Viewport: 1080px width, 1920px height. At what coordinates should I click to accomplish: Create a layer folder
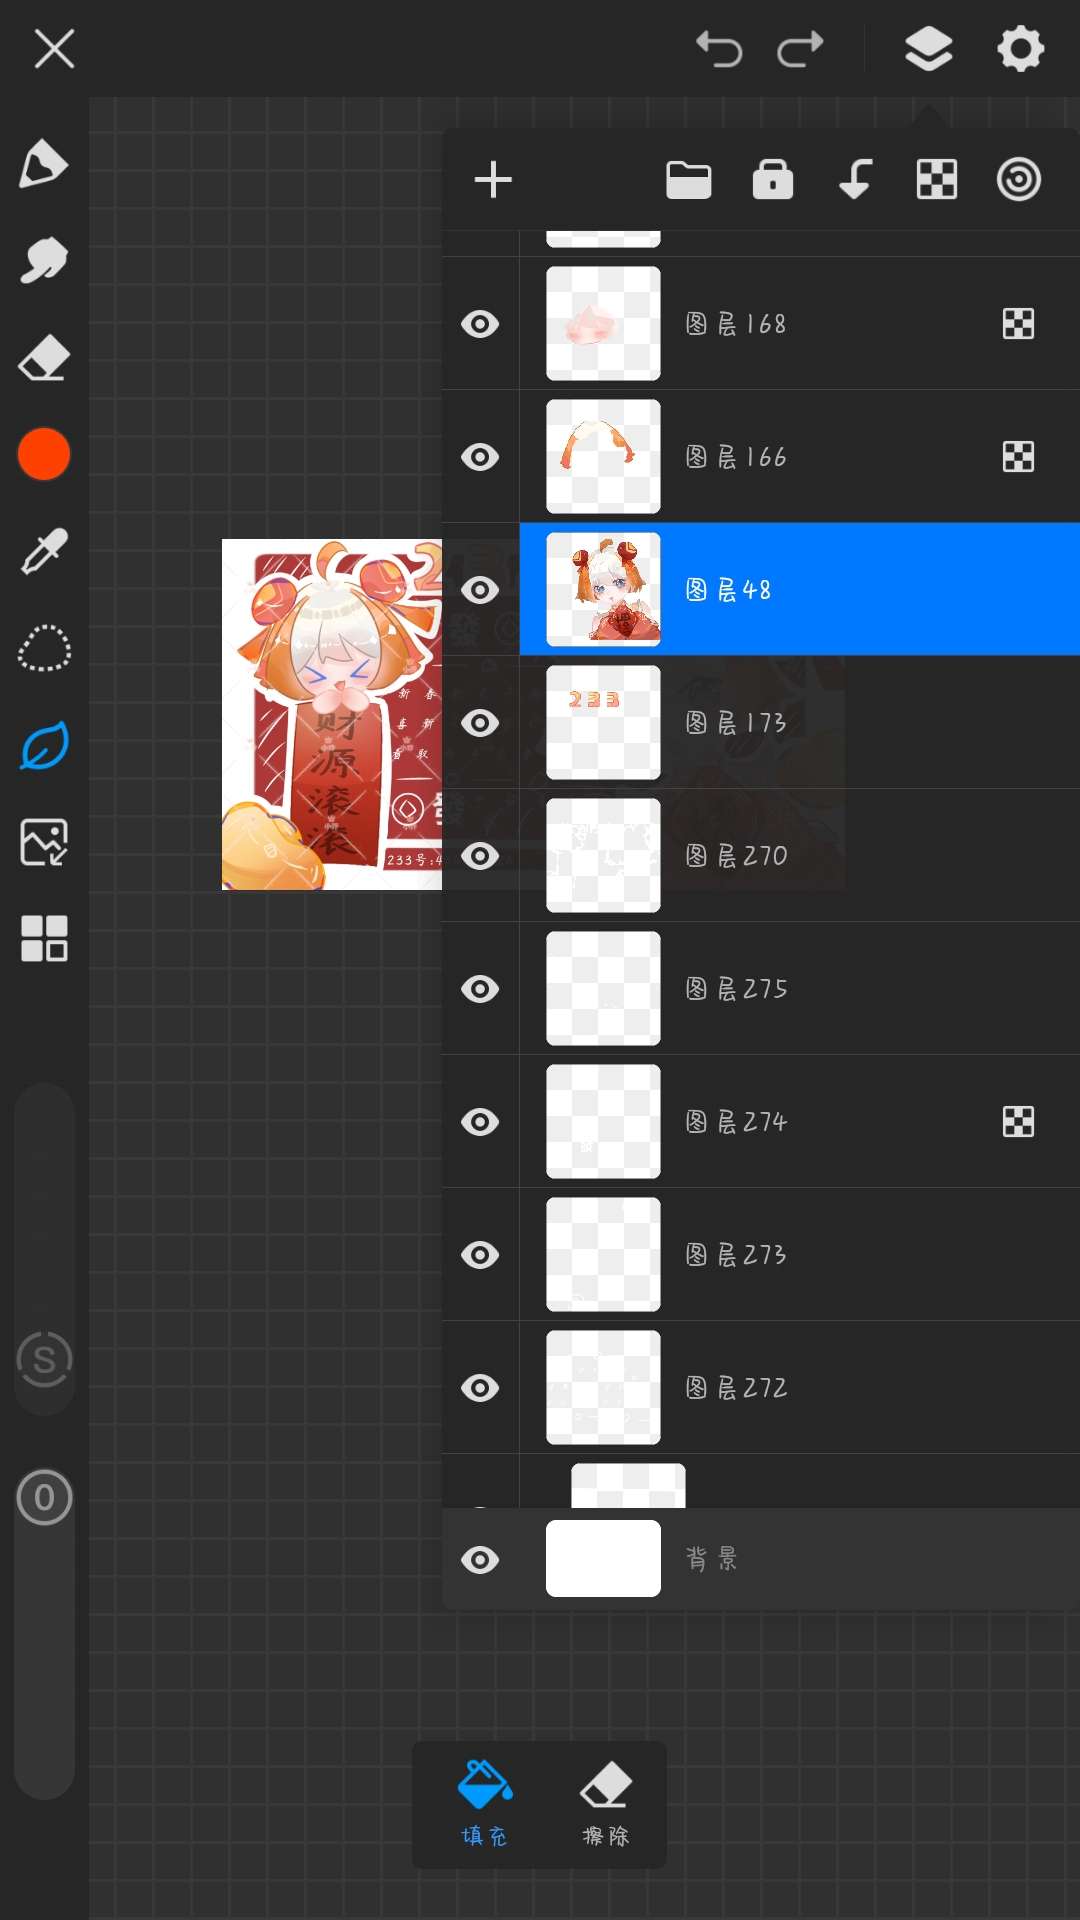pos(689,180)
